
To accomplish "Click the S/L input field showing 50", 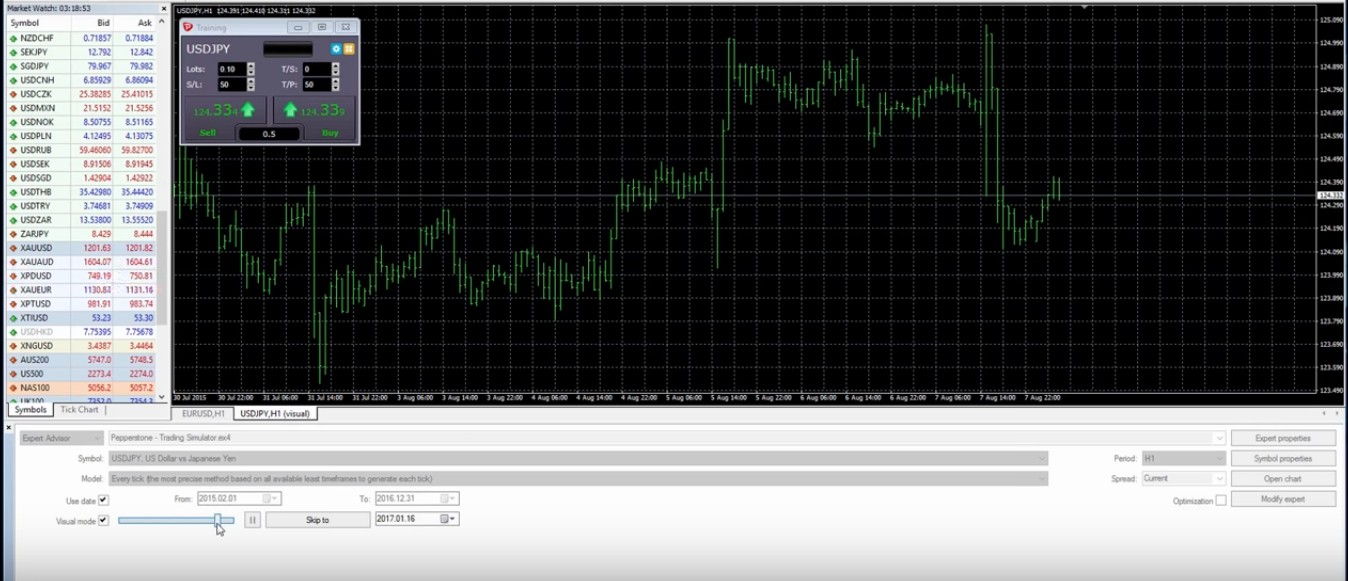I will [x=231, y=85].
